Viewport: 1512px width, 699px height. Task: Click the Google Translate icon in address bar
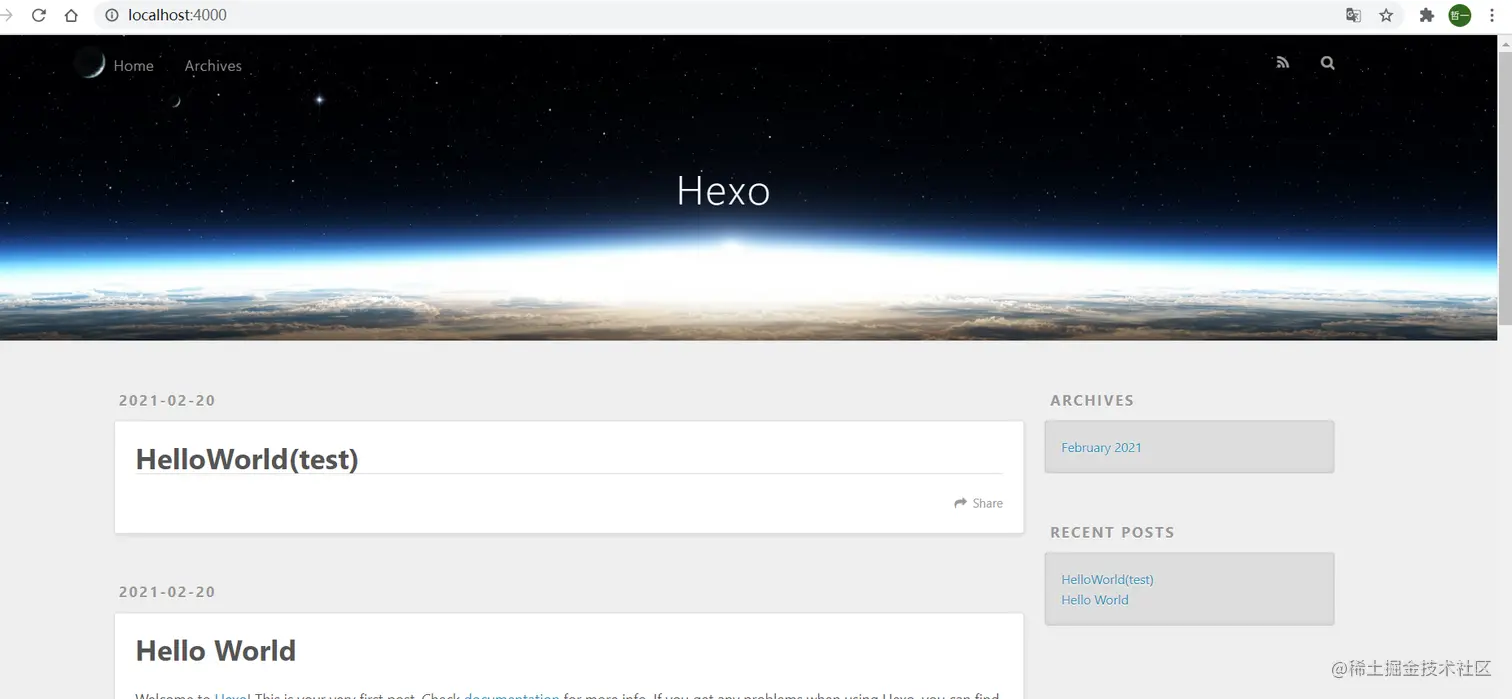pos(1353,15)
